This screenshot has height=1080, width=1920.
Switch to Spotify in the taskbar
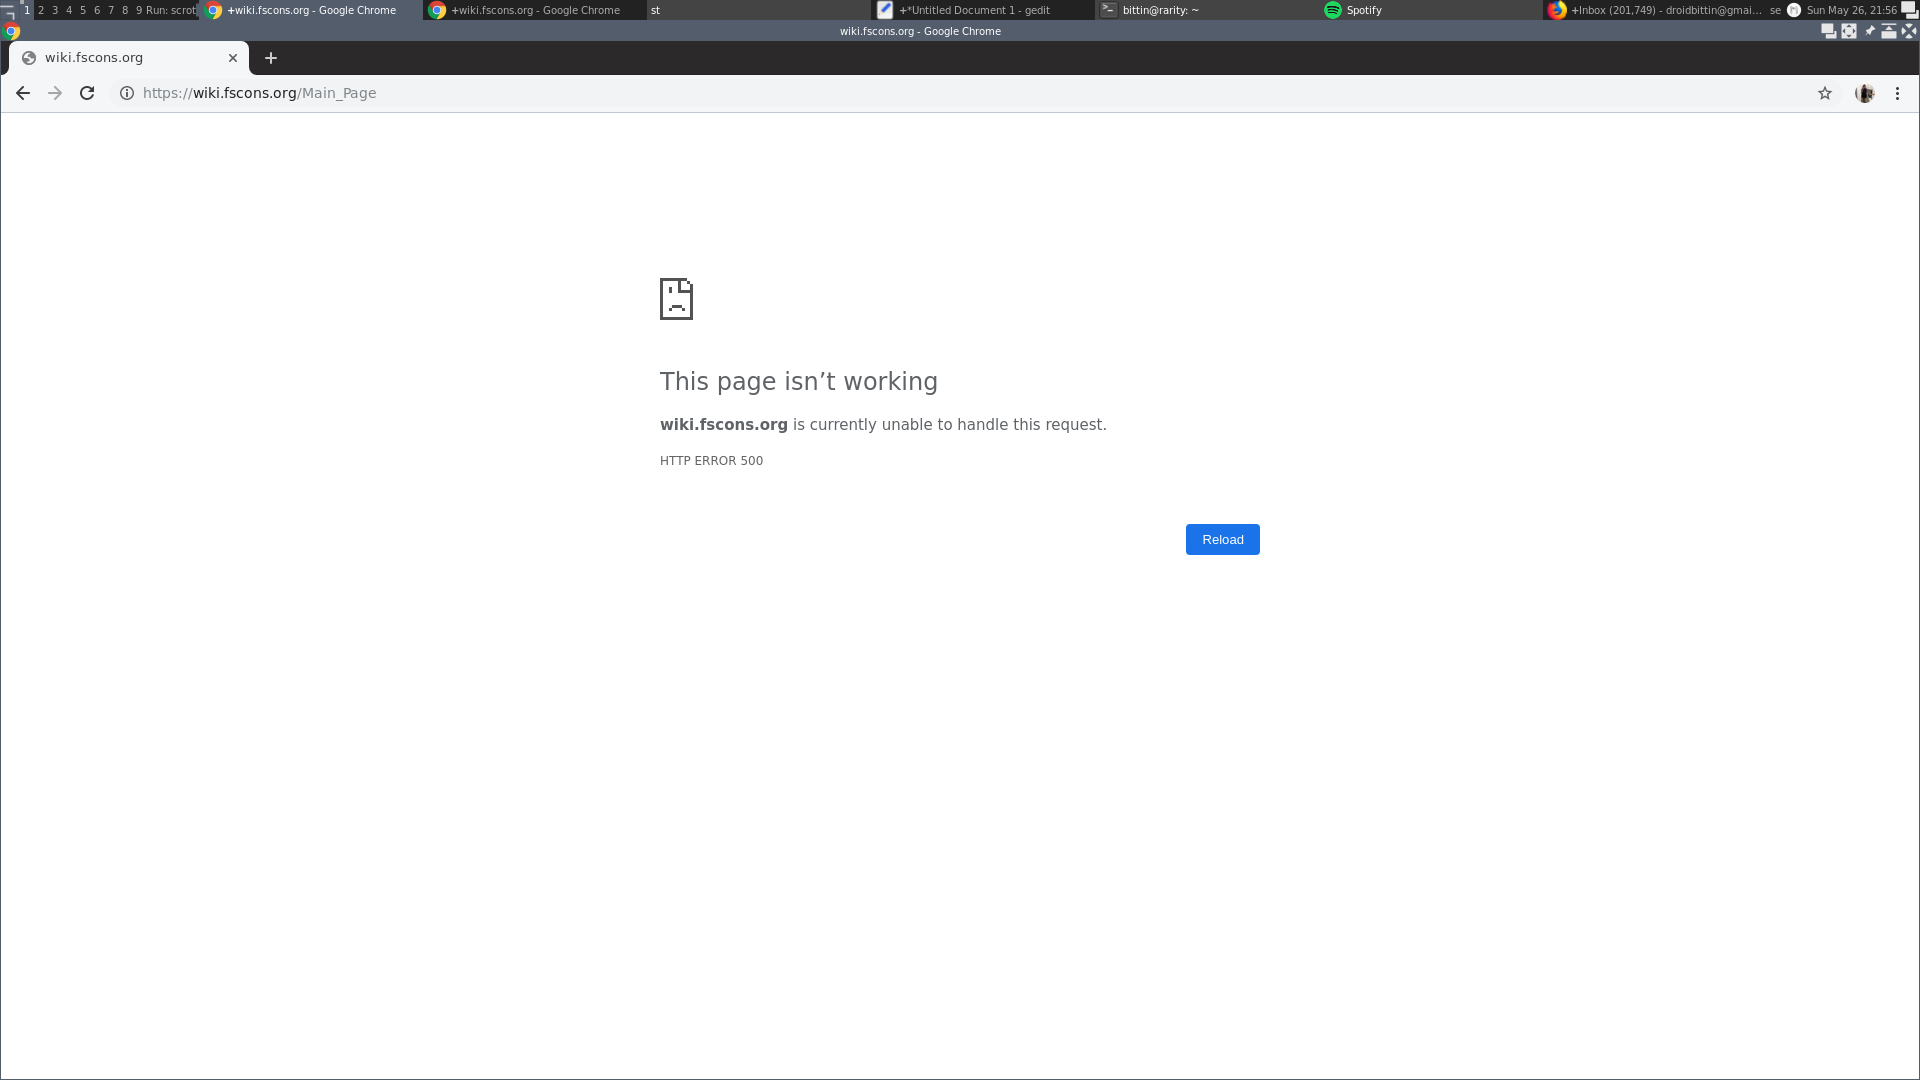1362,10
